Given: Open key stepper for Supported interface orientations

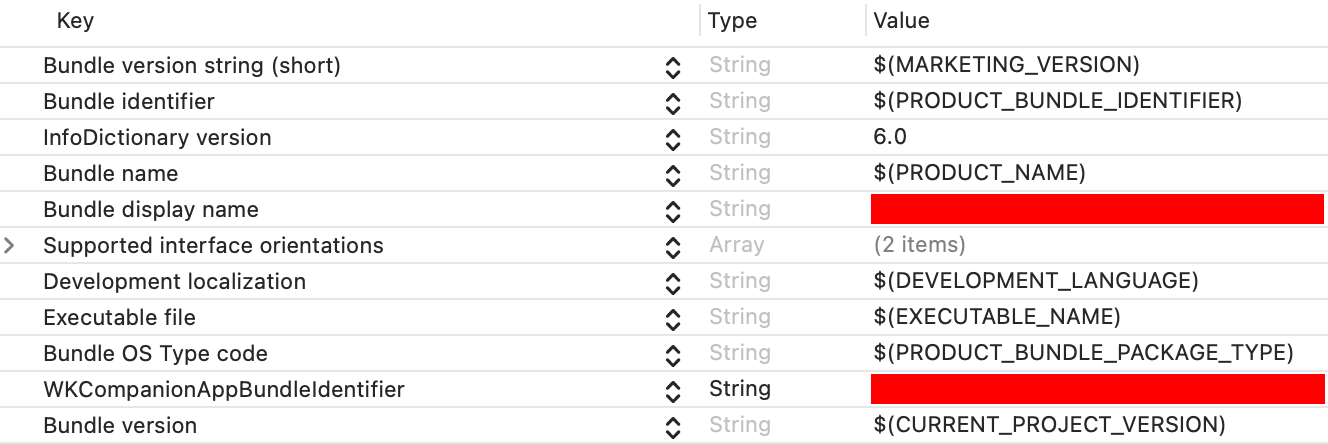Looking at the screenshot, I should click(x=673, y=247).
